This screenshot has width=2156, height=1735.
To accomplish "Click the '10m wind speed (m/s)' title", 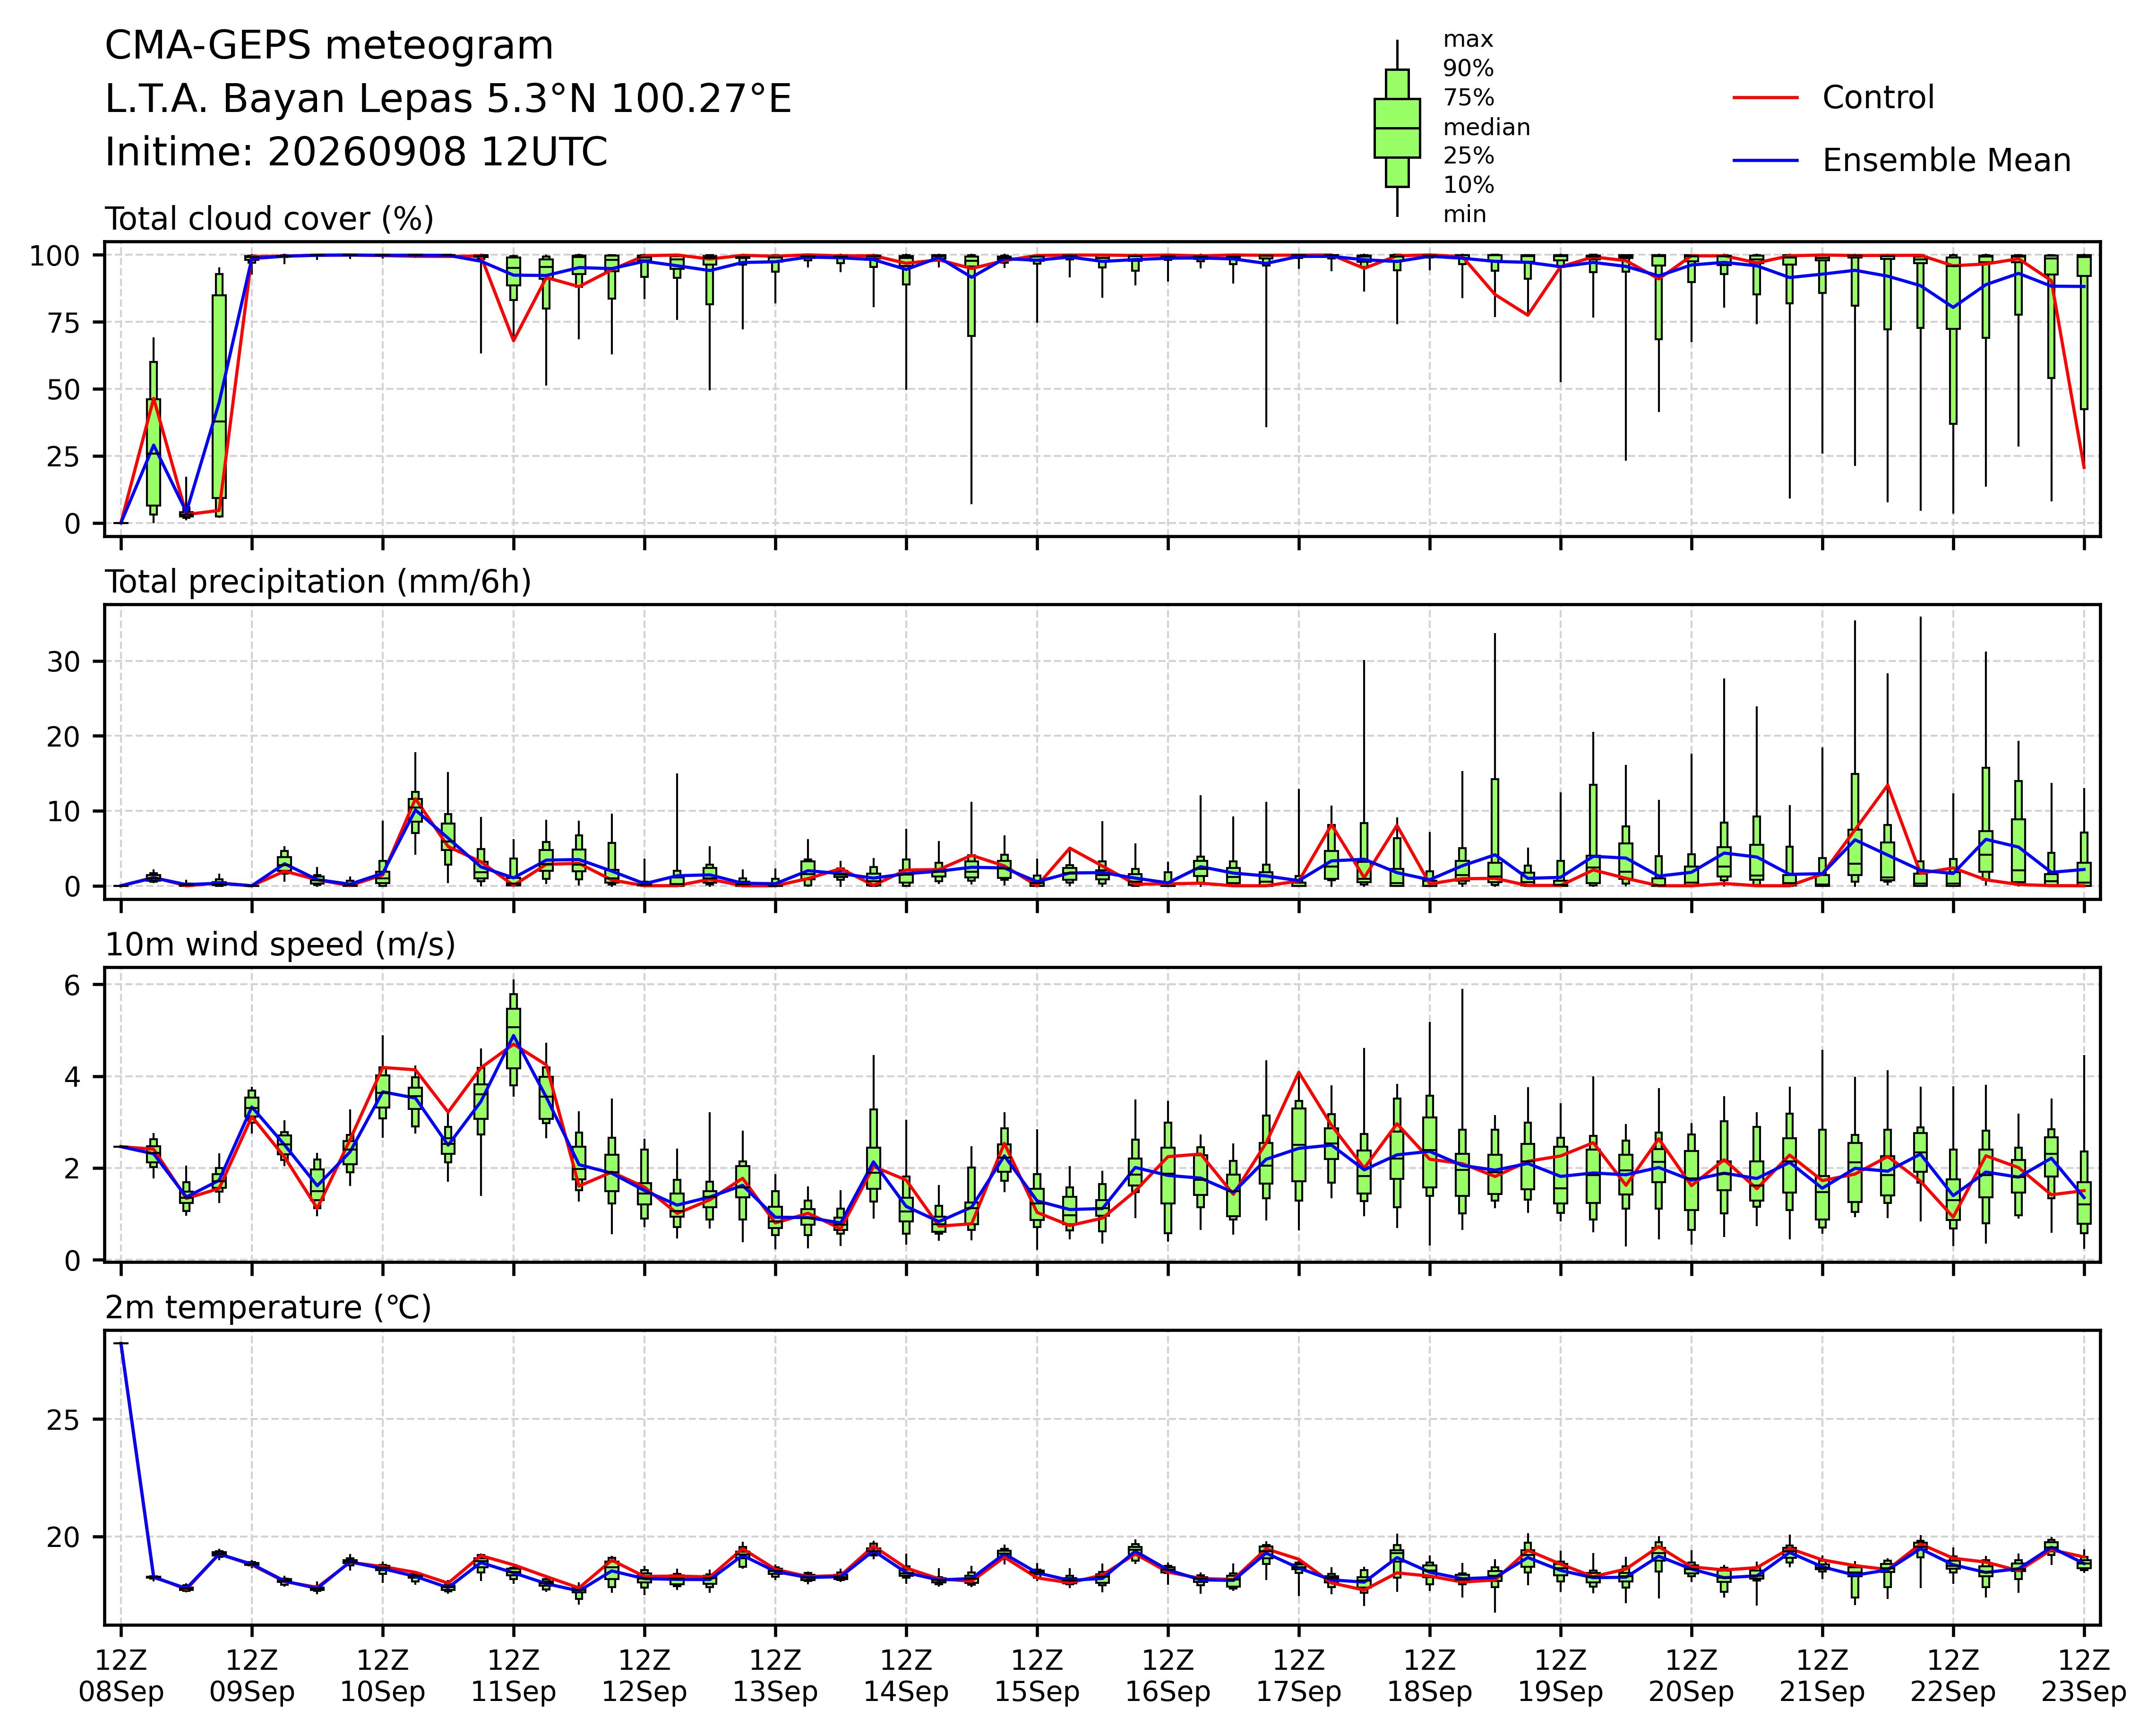I will pyautogui.click(x=280, y=945).
